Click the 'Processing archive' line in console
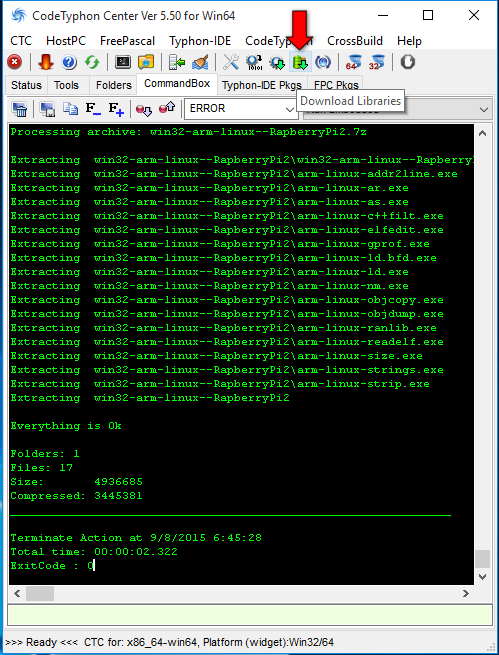The height and width of the screenshot is (655, 499). (x=188, y=132)
